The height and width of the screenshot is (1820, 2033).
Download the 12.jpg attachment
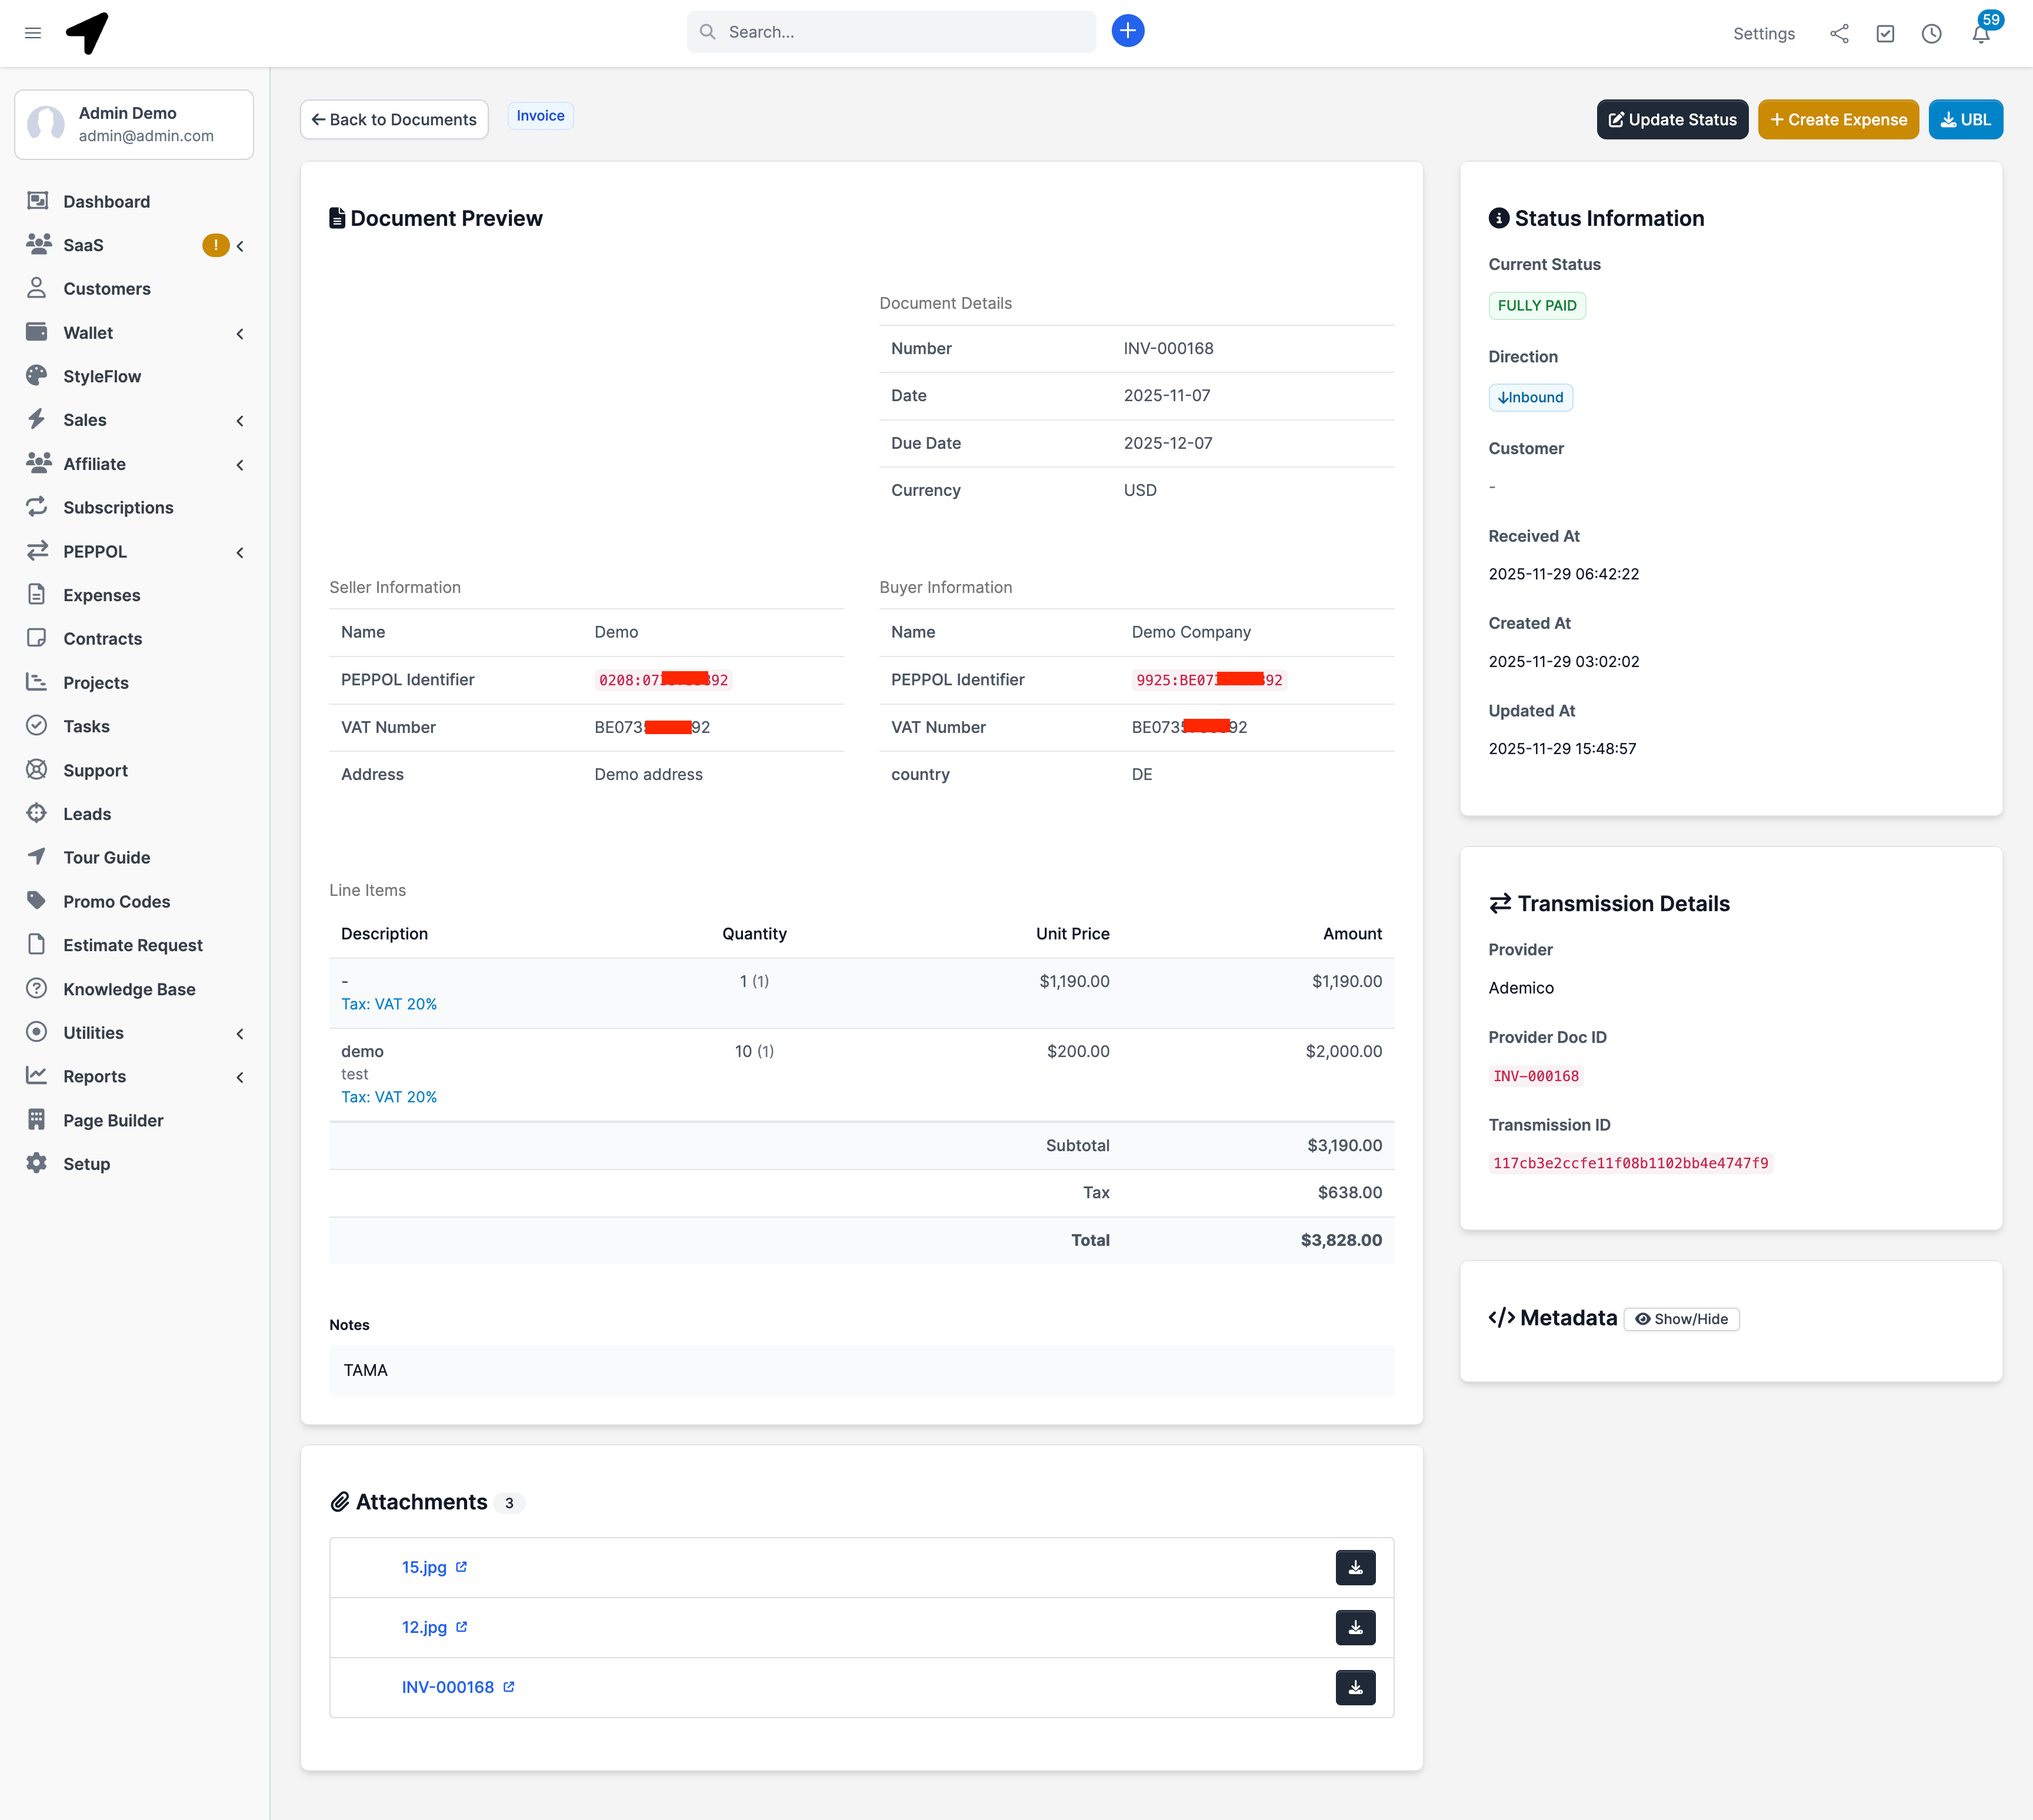pos(1355,1627)
